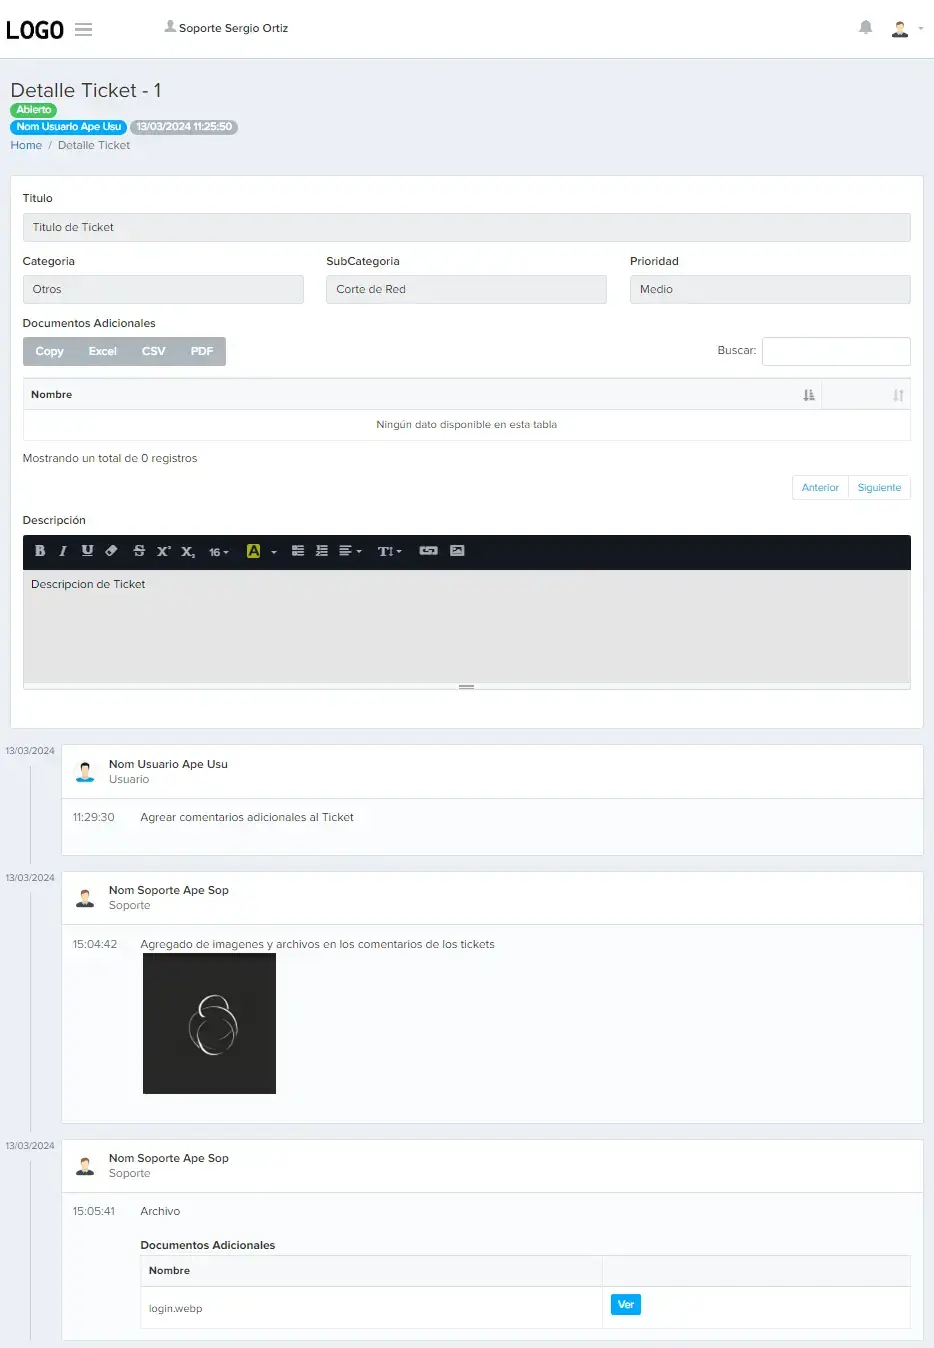The image size is (934, 1348).
Task: Grab the editor resize handle bar
Action: coord(466,687)
